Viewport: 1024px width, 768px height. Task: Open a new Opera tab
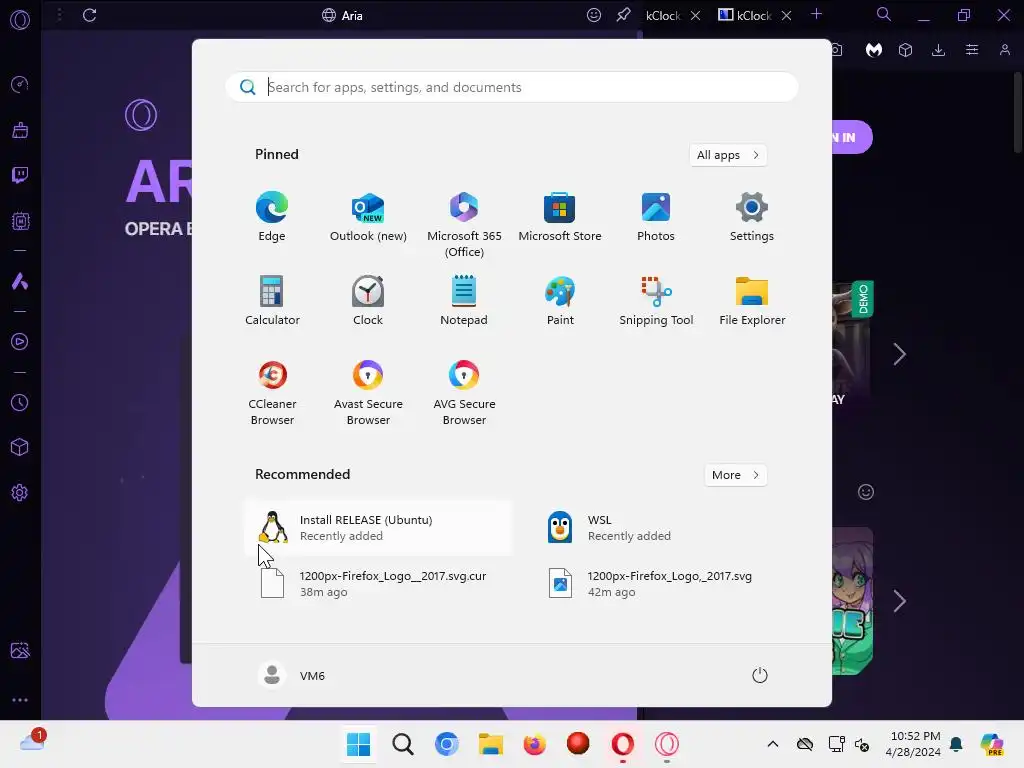816,14
